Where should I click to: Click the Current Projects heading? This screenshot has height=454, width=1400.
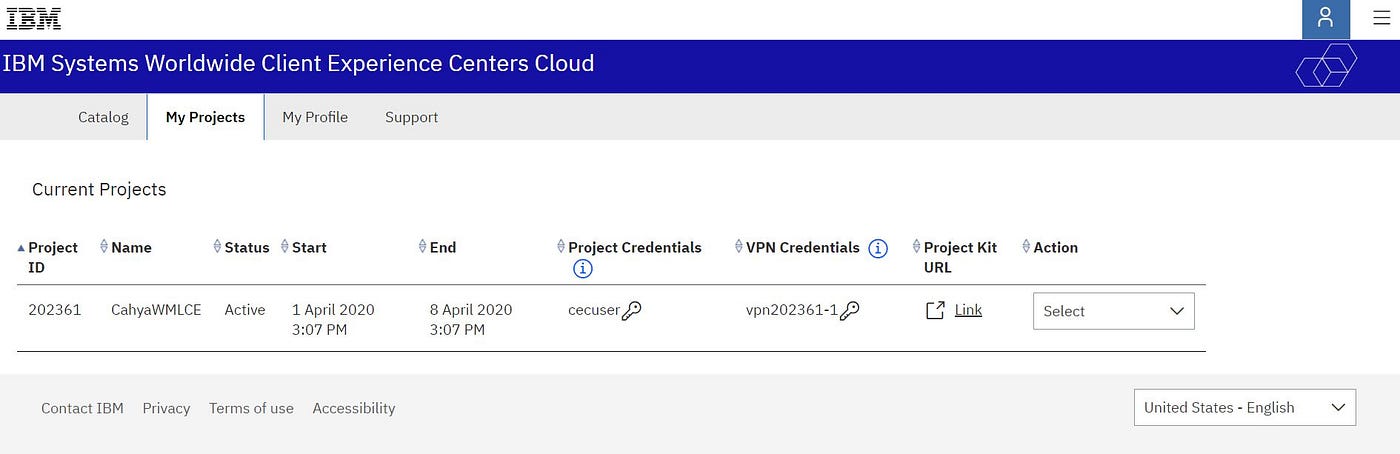point(99,189)
